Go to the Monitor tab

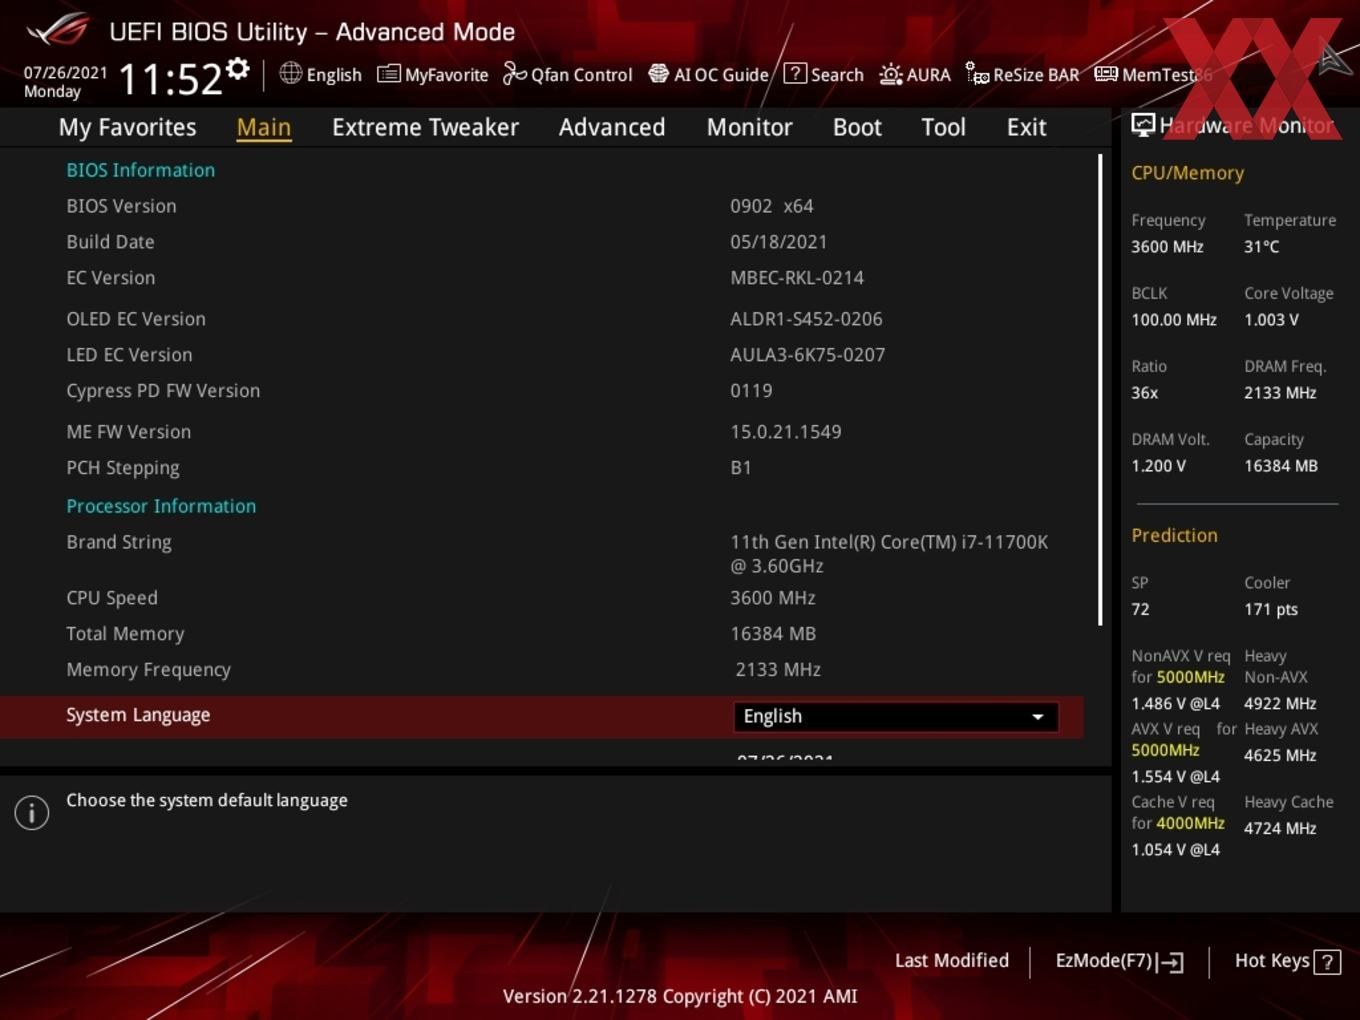pyautogui.click(x=749, y=127)
